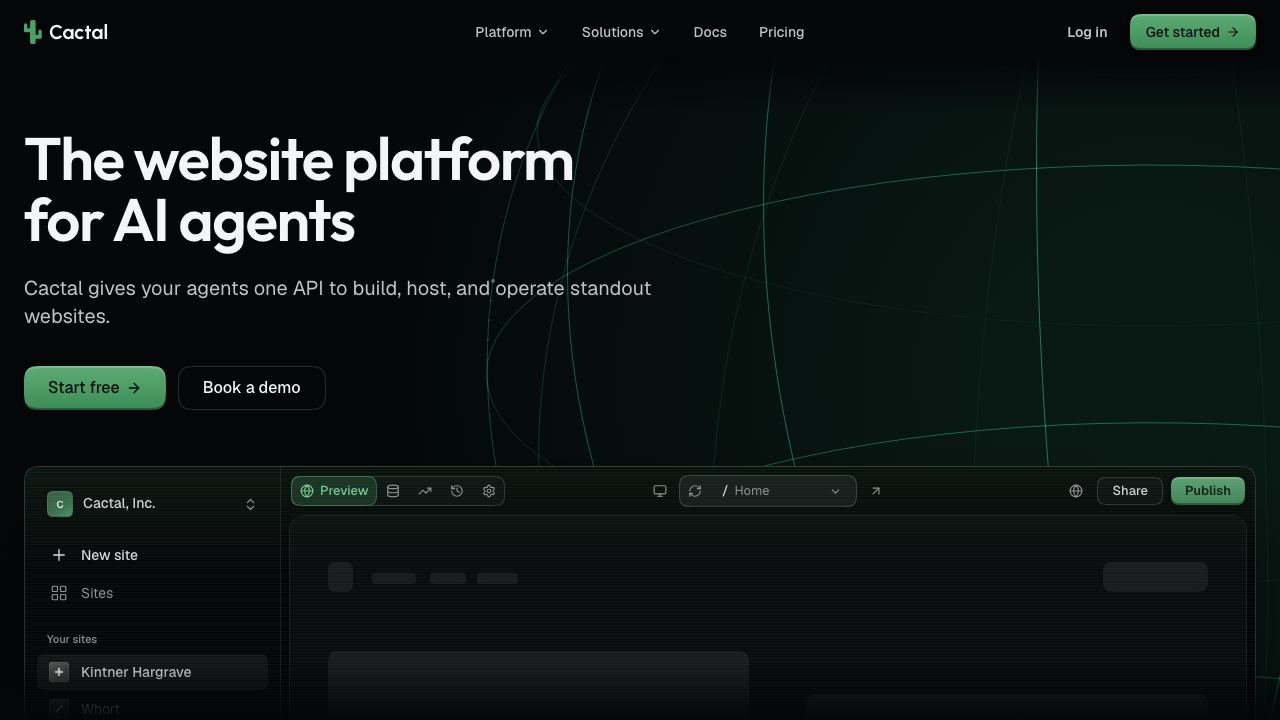Switch to the Preview tab

334,491
